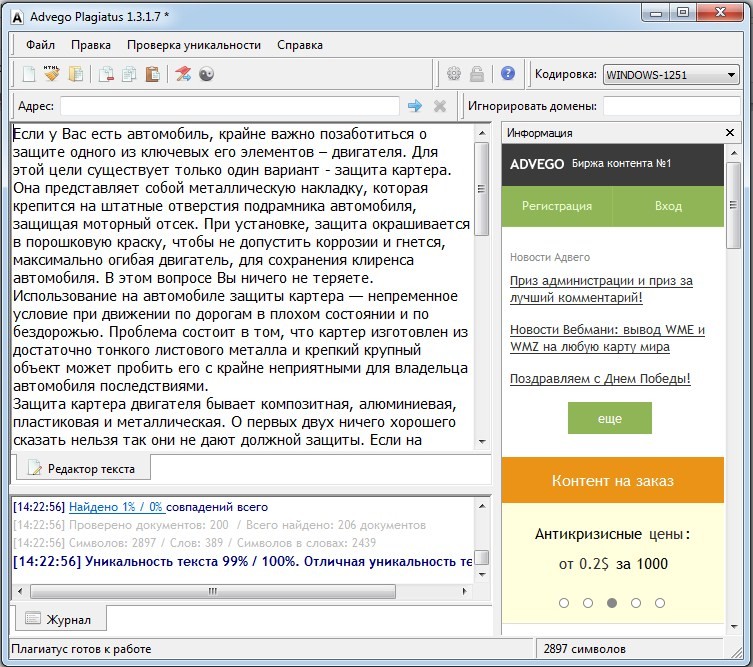Click the log panel scroll-up arrow
This screenshot has height=667, width=753.
[x=482, y=506]
